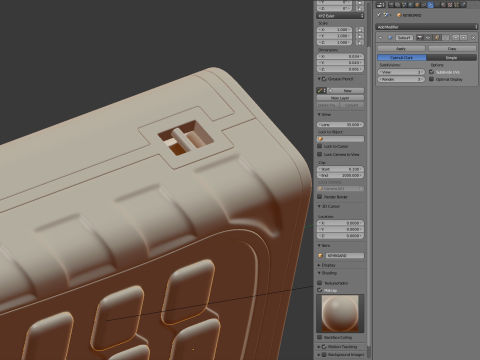Select Simple subdivision type
Viewport: 480px width, 360px height.
click(451, 58)
